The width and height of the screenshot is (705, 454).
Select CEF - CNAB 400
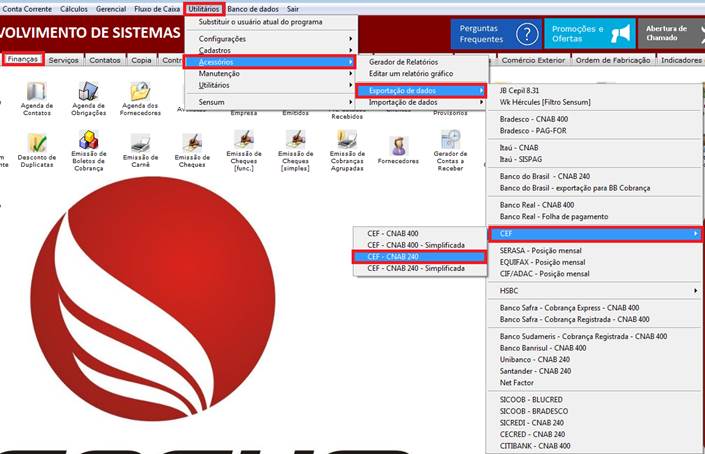point(420,234)
